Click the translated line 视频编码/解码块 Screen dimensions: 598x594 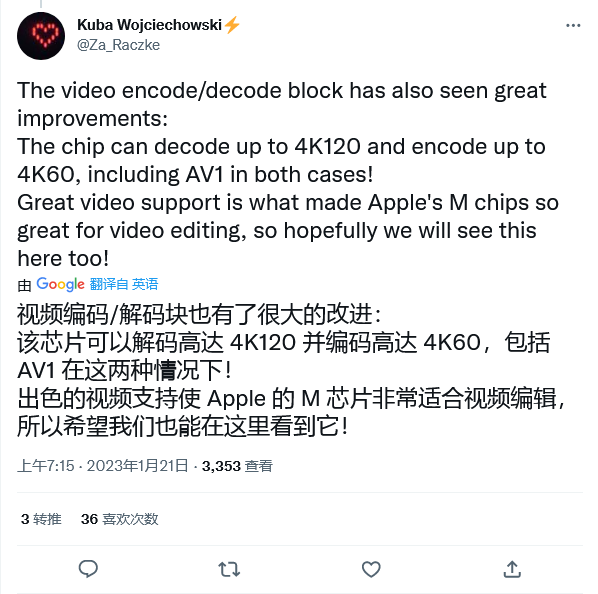199,315
